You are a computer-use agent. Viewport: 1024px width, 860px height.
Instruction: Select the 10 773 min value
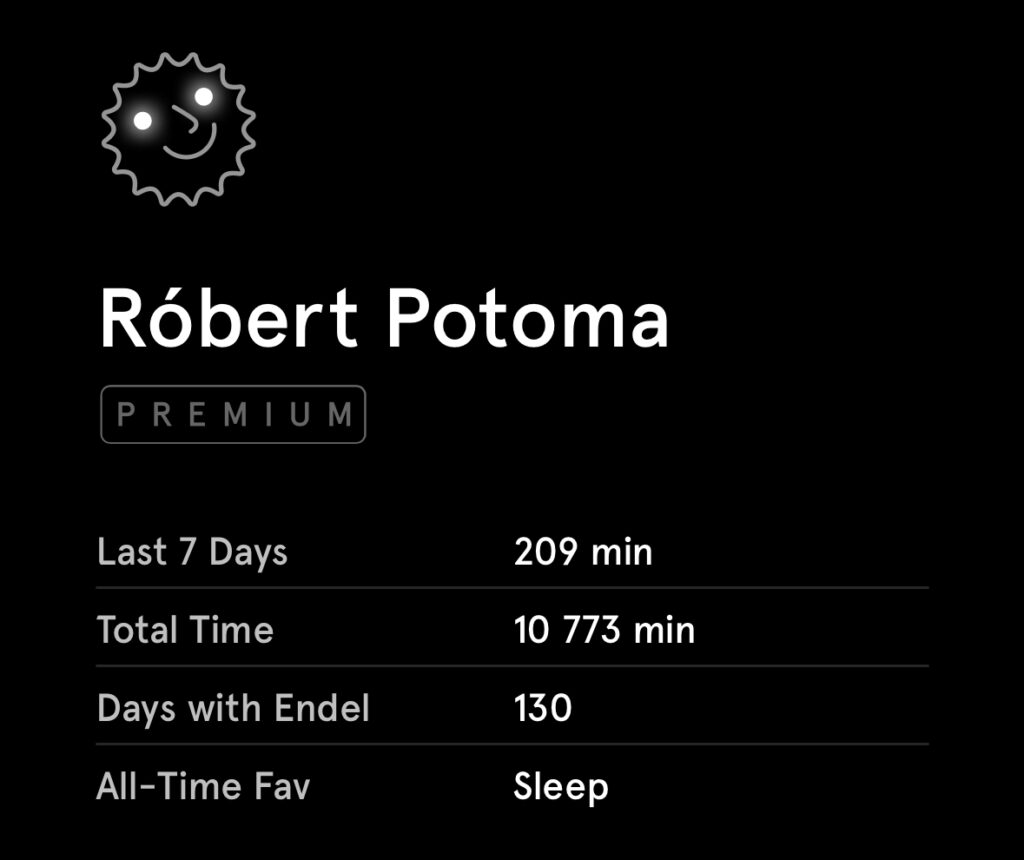click(604, 630)
